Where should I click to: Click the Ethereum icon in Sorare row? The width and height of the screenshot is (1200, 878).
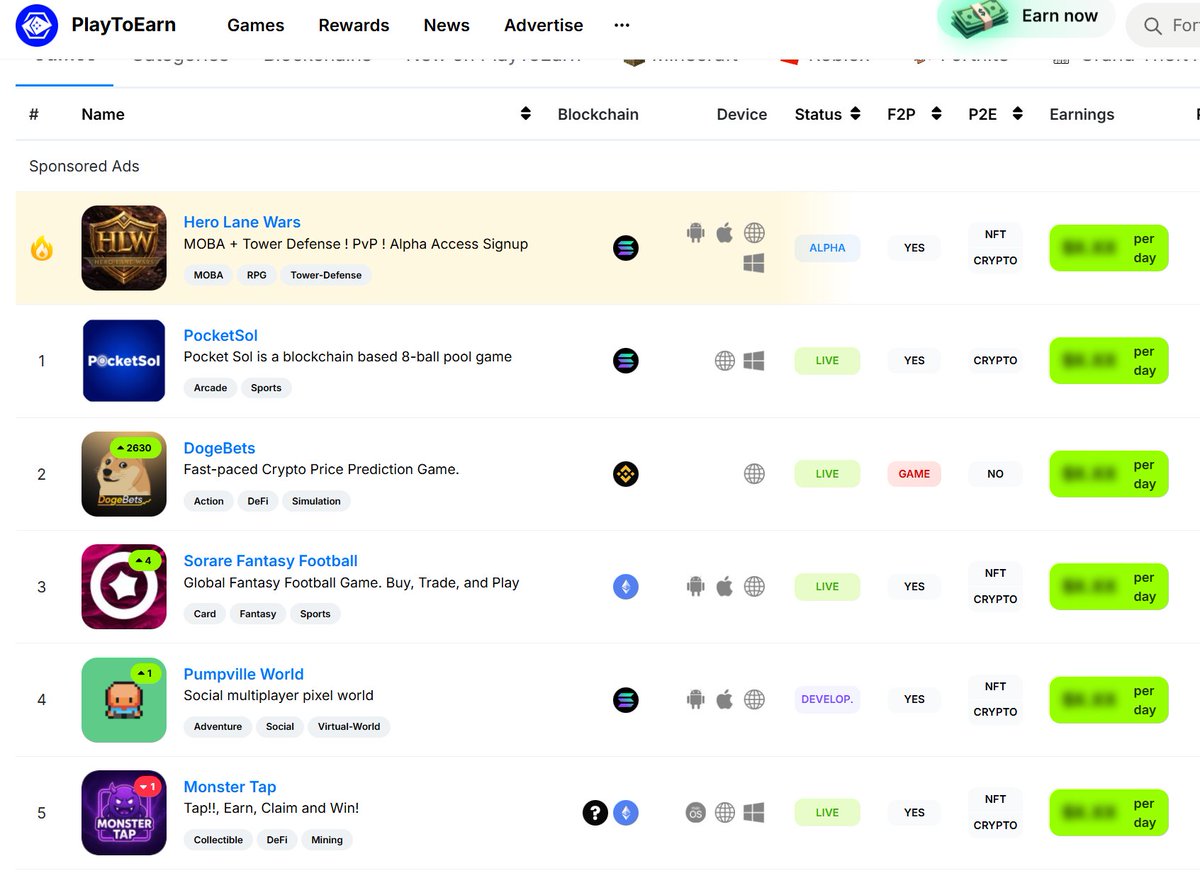[626, 587]
